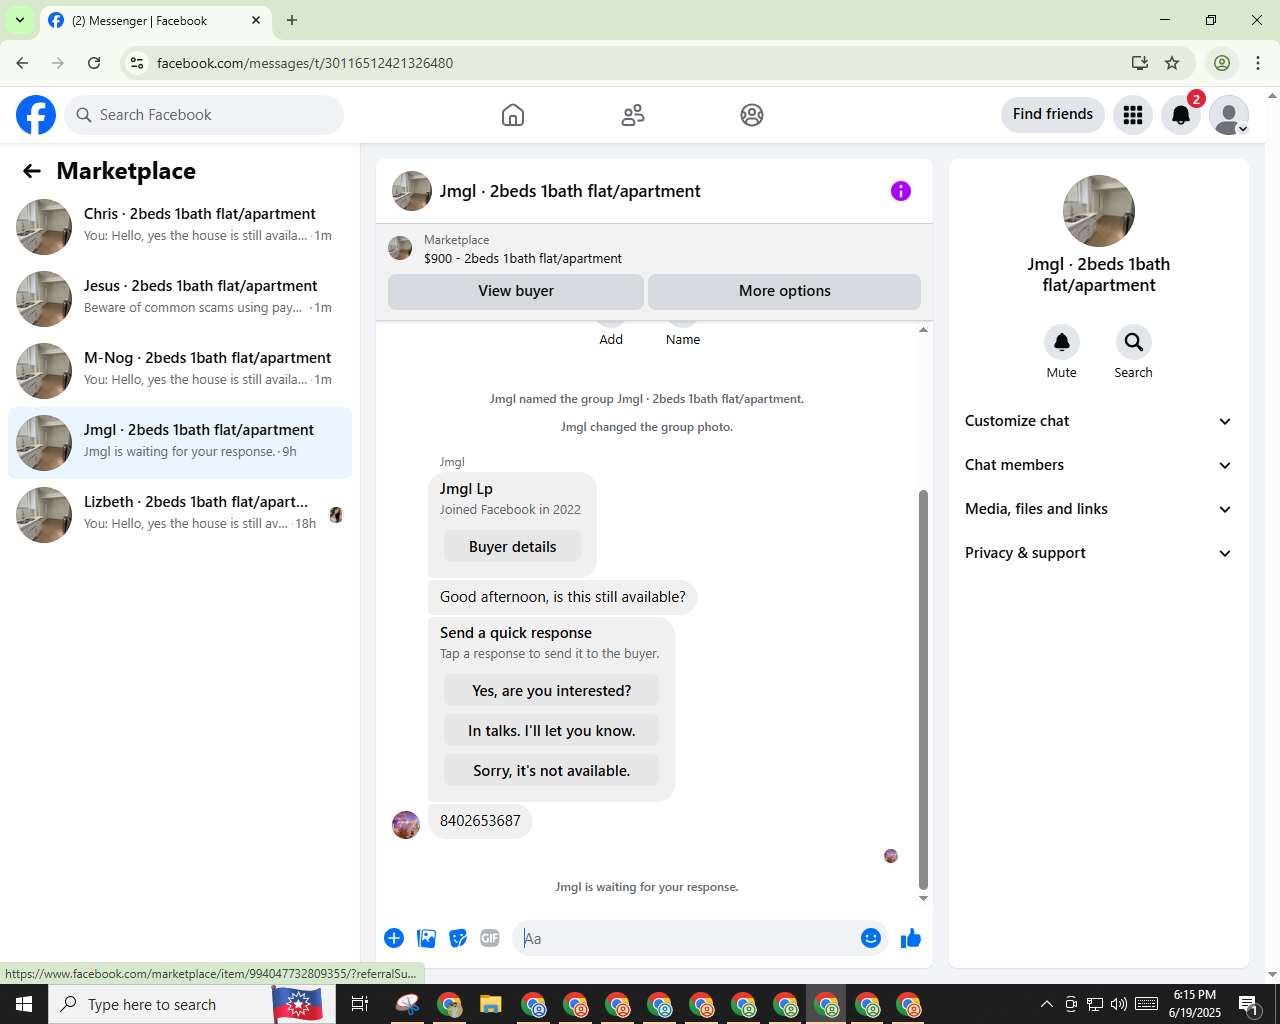Viewport: 1280px width, 1024px height.
Task: Select Jmgl 2beds 1bath conversation
Action: point(180,442)
